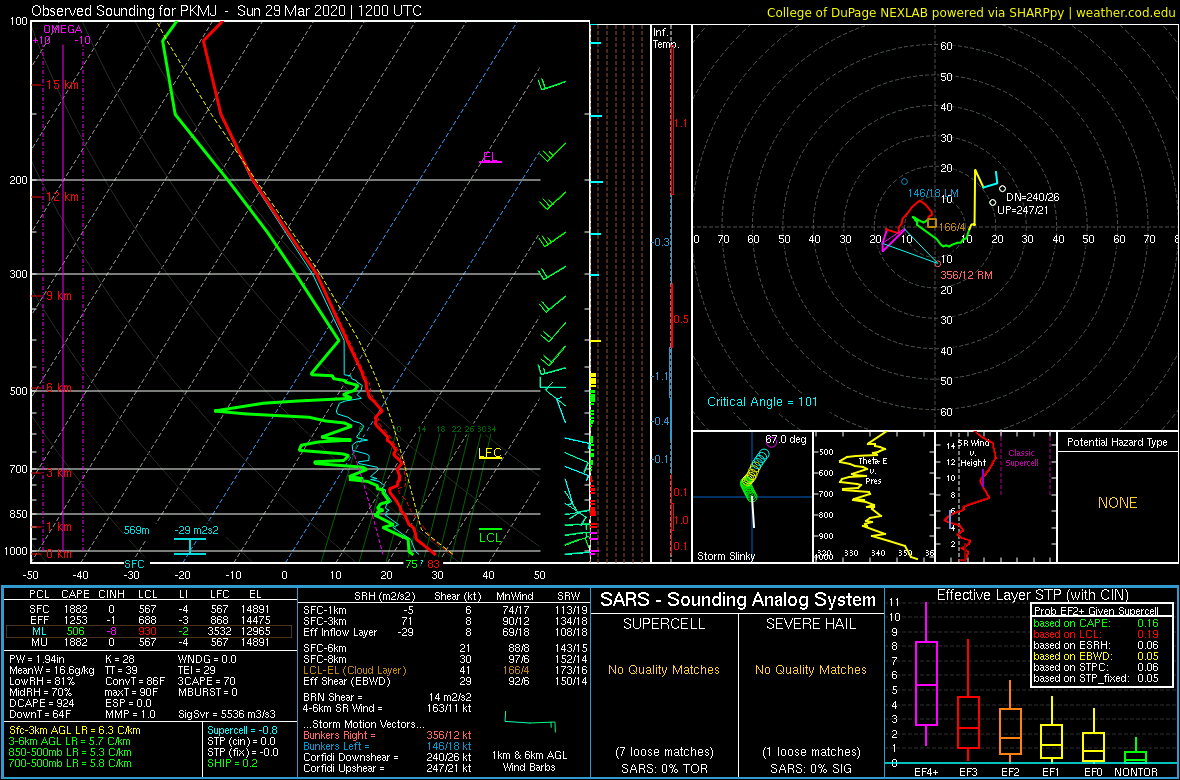1180x780 pixels.
Task: Select the highlighted ML parcel row
Action: pos(149,630)
